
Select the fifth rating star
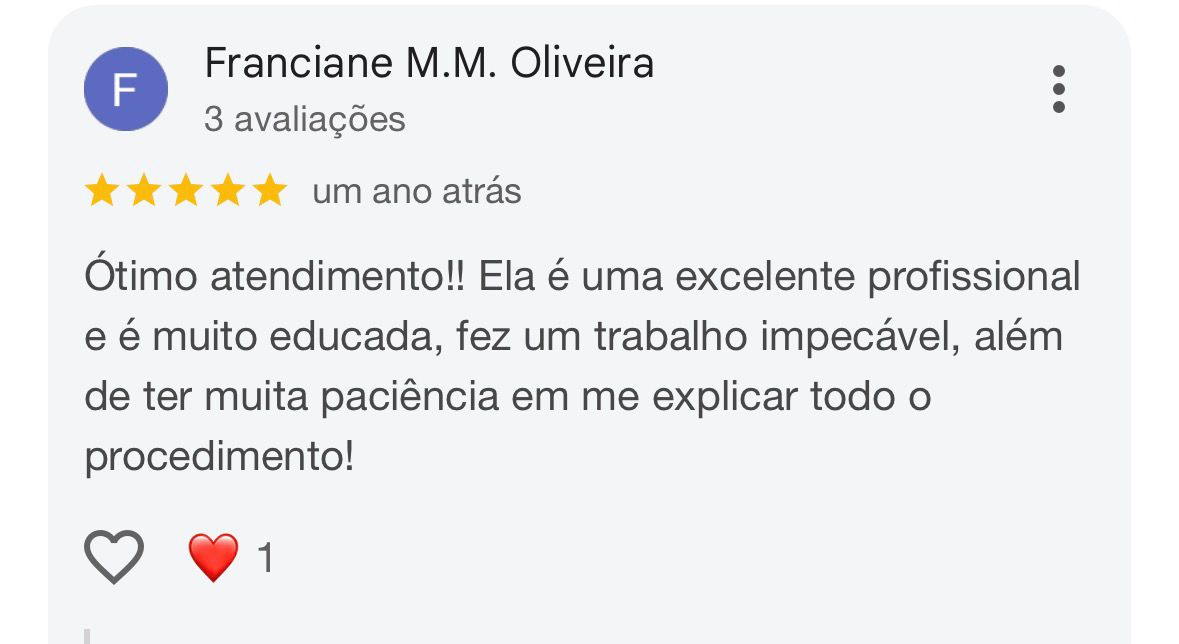(269, 190)
